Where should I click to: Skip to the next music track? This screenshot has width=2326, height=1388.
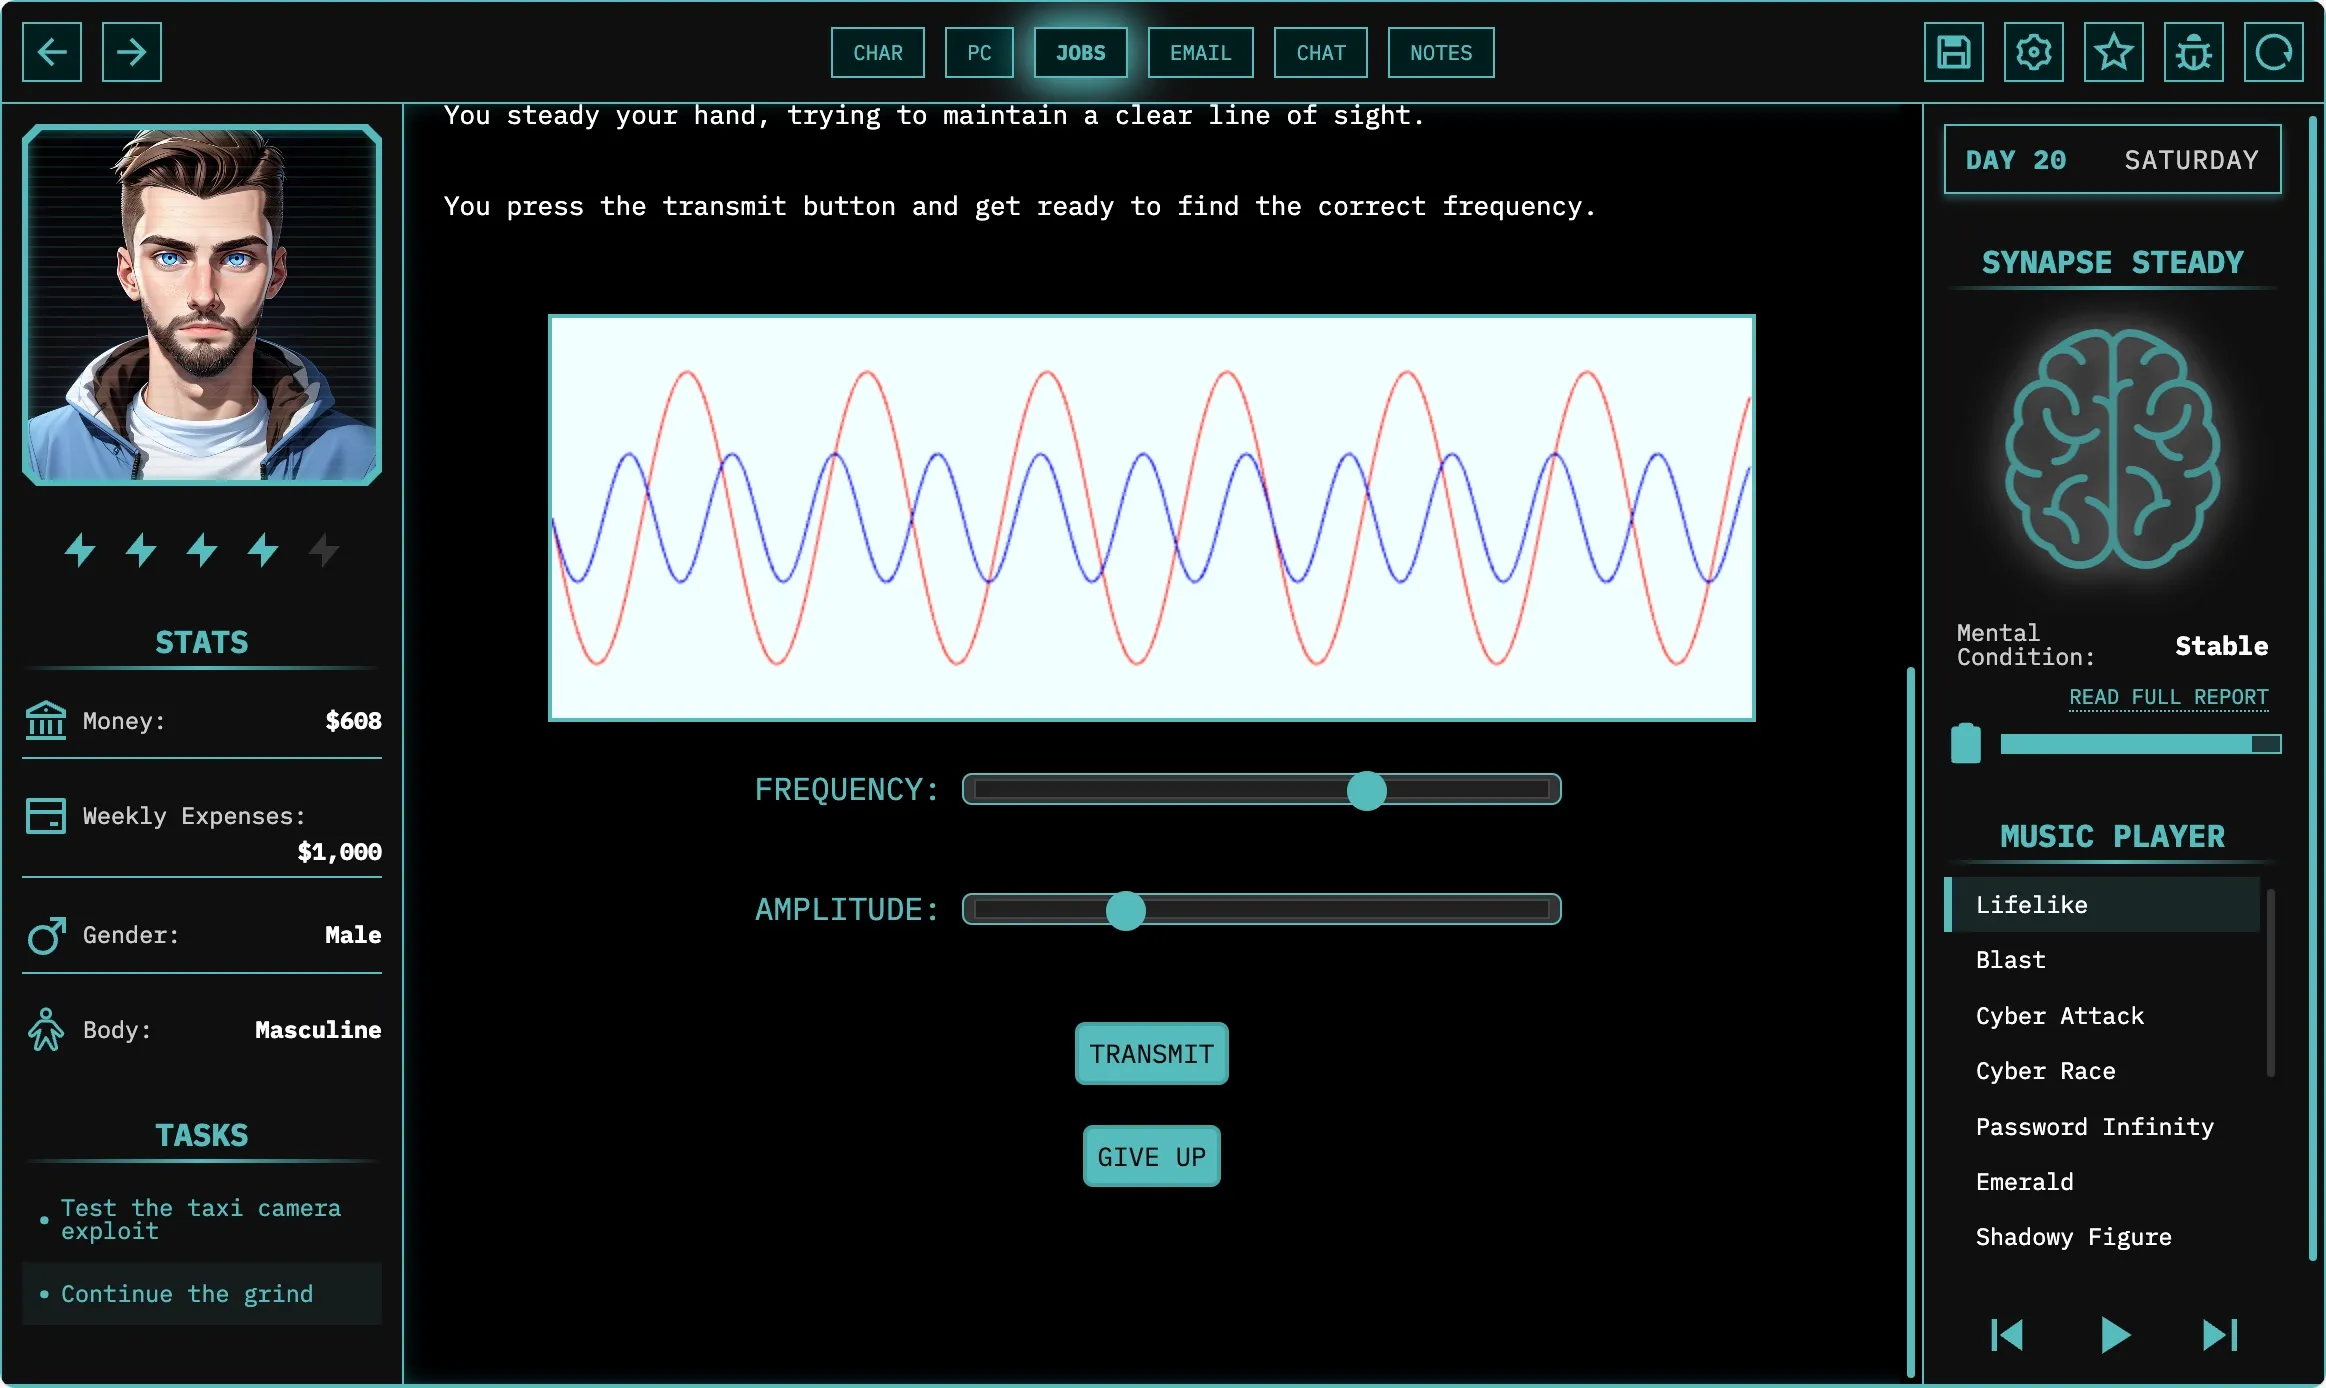pos(2219,1335)
